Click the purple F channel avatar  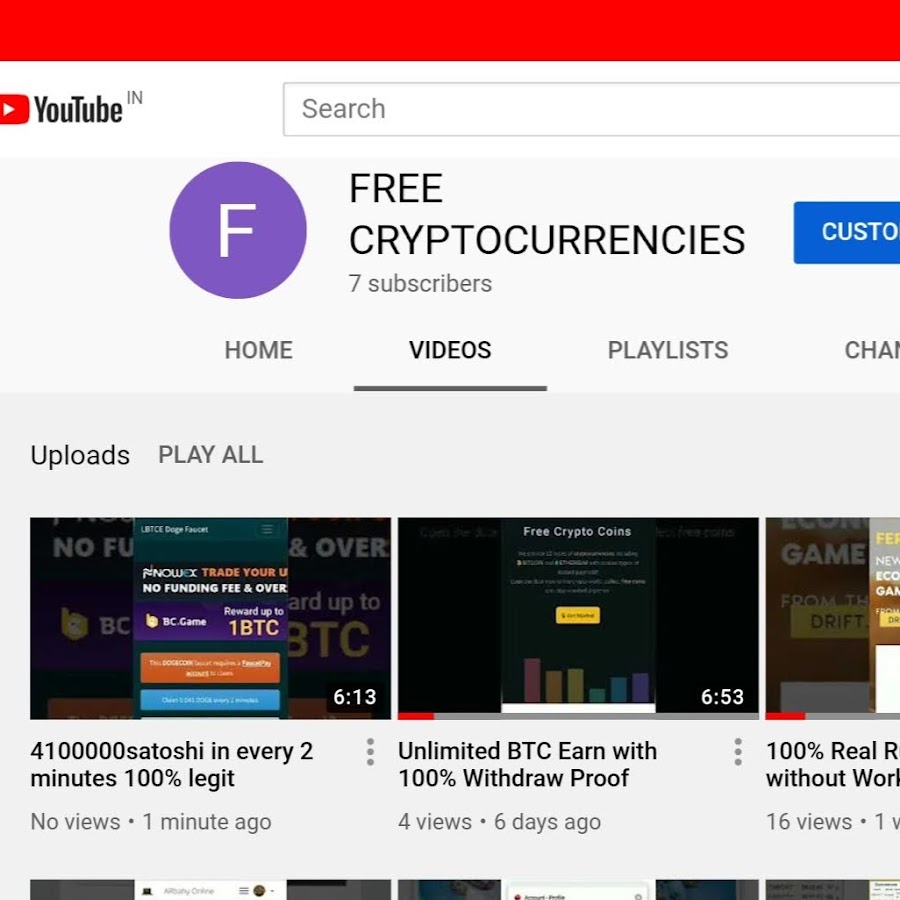[x=238, y=230]
